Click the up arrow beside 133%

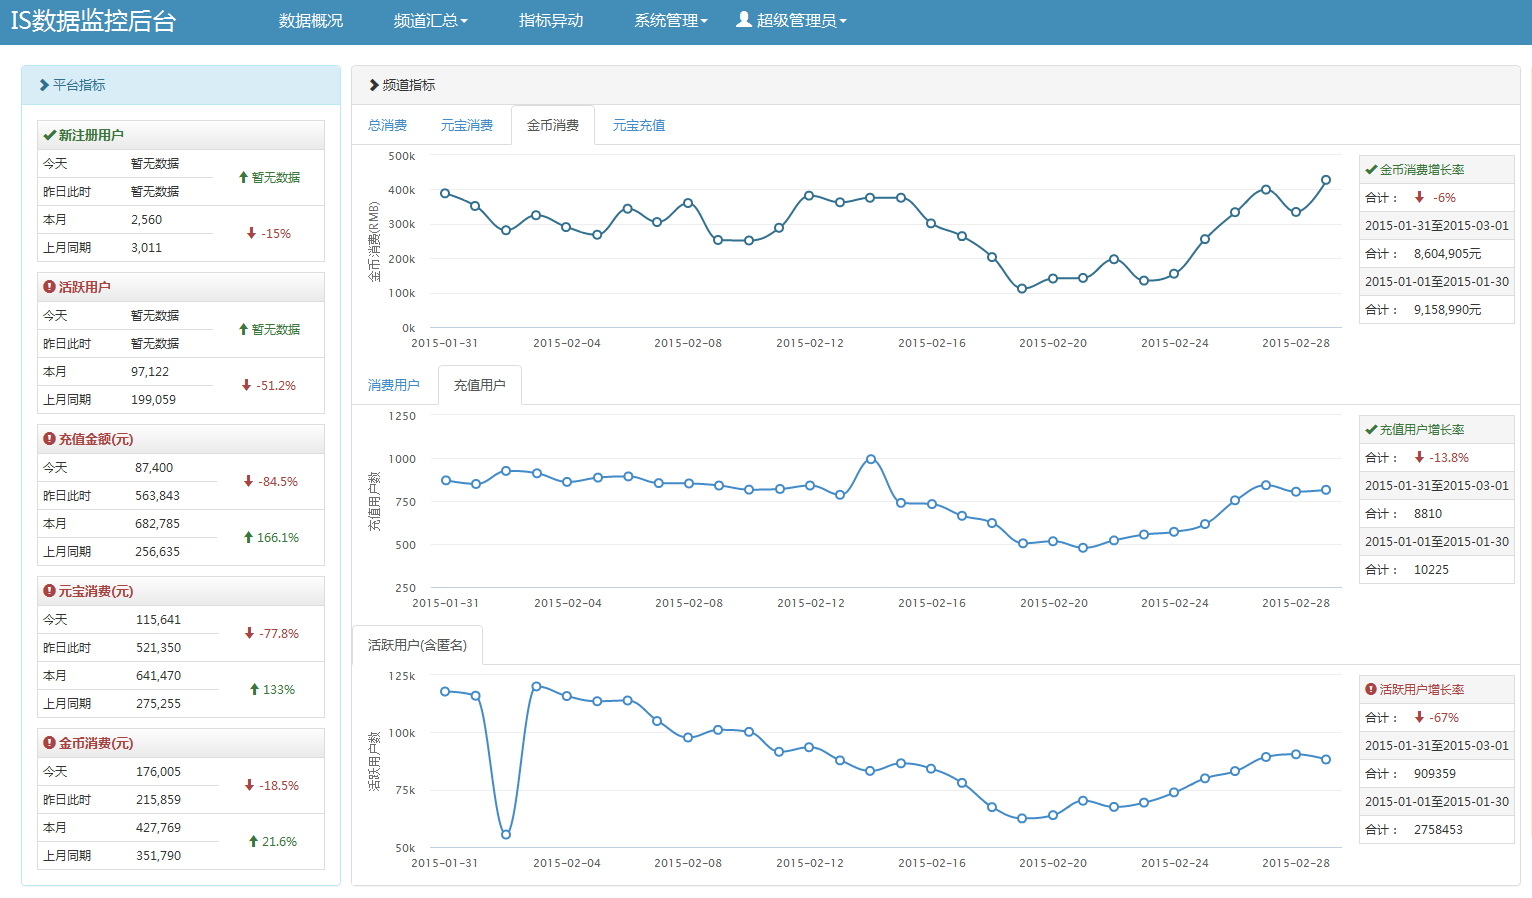coord(254,689)
